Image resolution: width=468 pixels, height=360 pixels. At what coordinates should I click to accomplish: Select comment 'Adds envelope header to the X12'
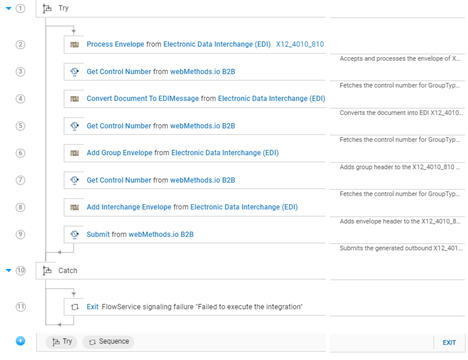(x=400, y=221)
